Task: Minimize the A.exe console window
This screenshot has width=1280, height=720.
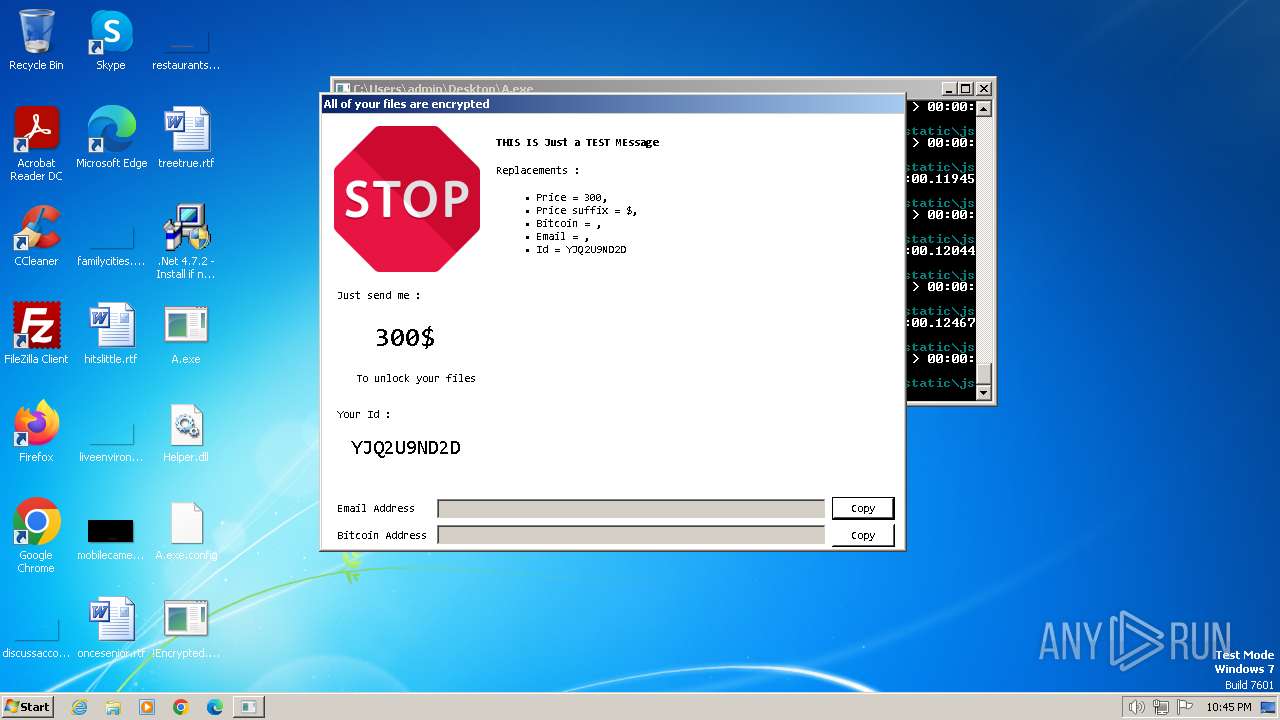Action: [x=949, y=88]
